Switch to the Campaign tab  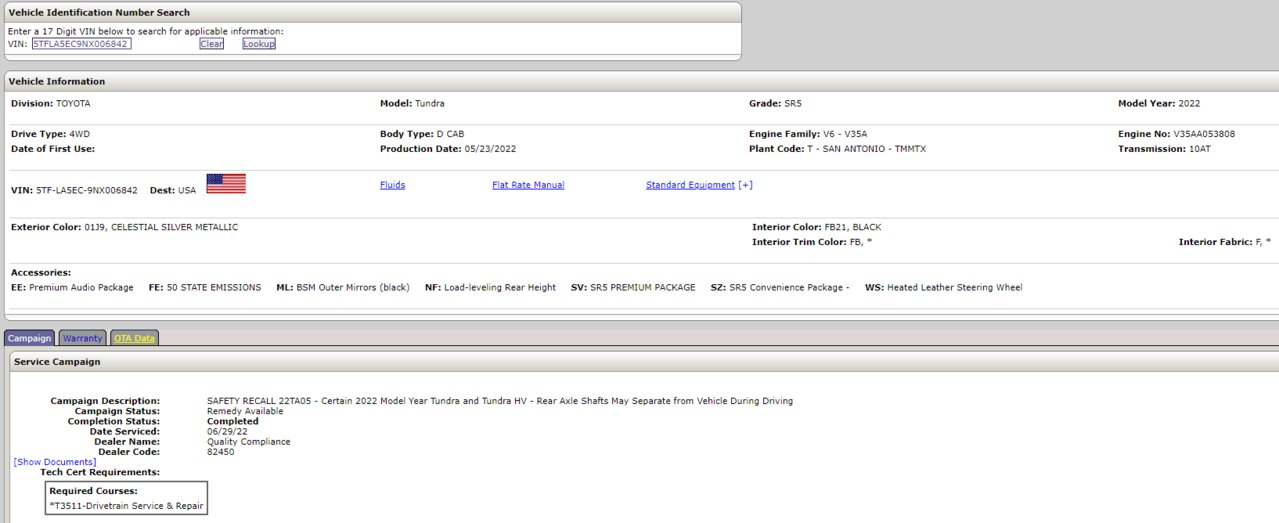29,338
